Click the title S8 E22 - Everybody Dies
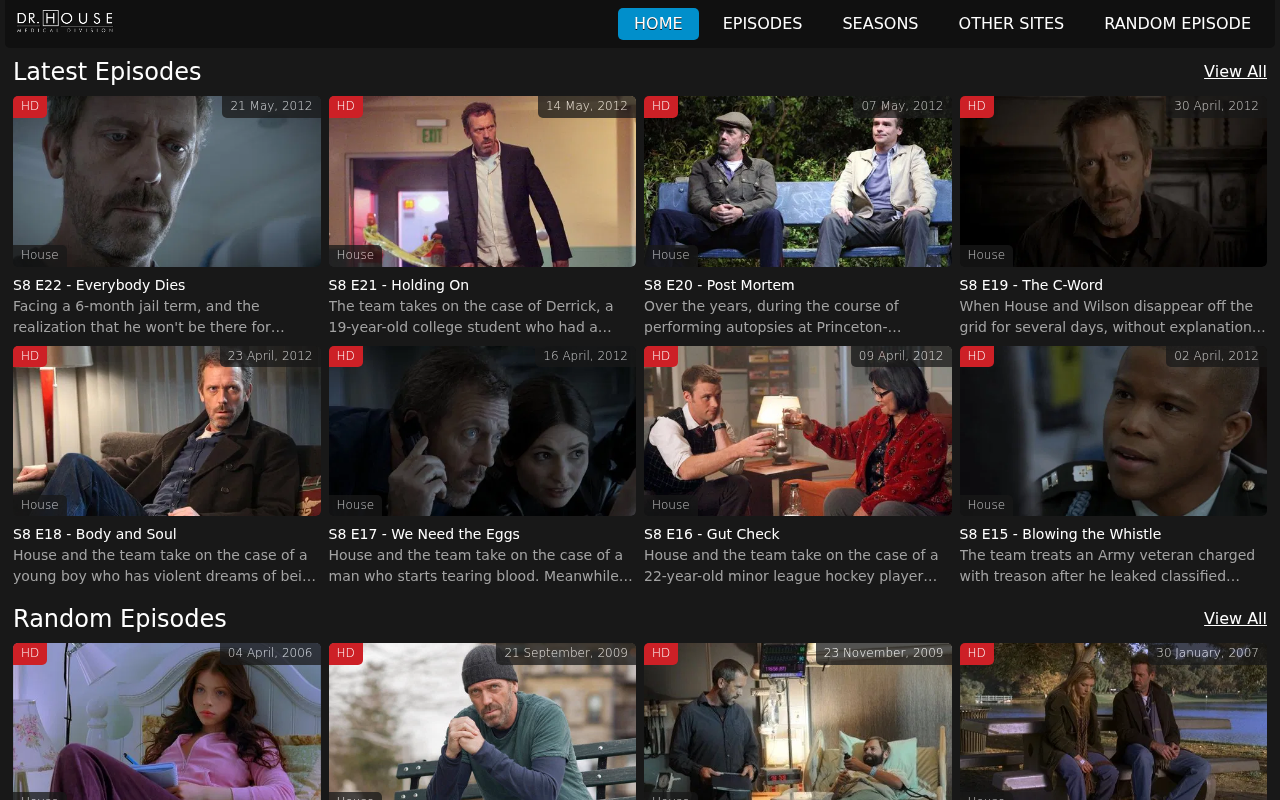The height and width of the screenshot is (800, 1280). point(99,285)
